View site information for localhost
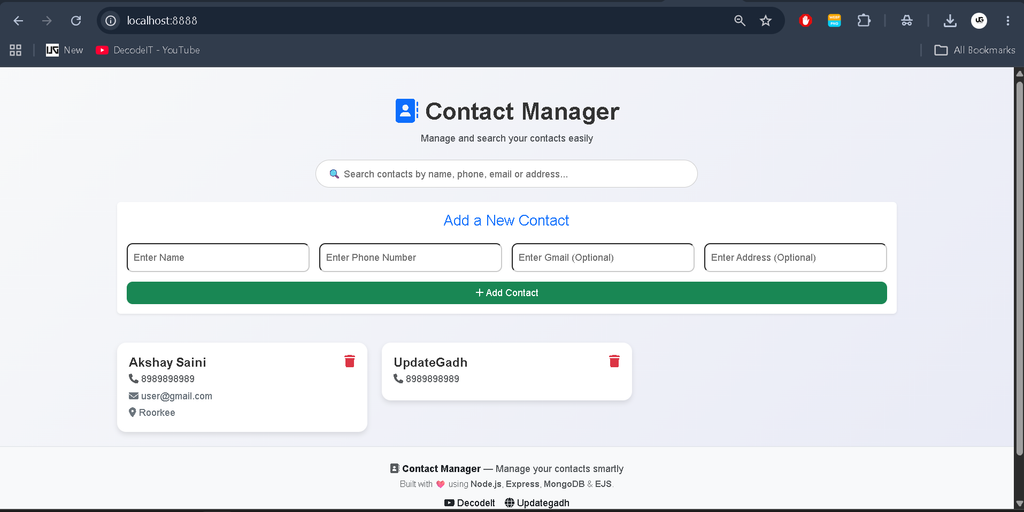The width and height of the screenshot is (1024, 512). pyautogui.click(x=111, y=21)
